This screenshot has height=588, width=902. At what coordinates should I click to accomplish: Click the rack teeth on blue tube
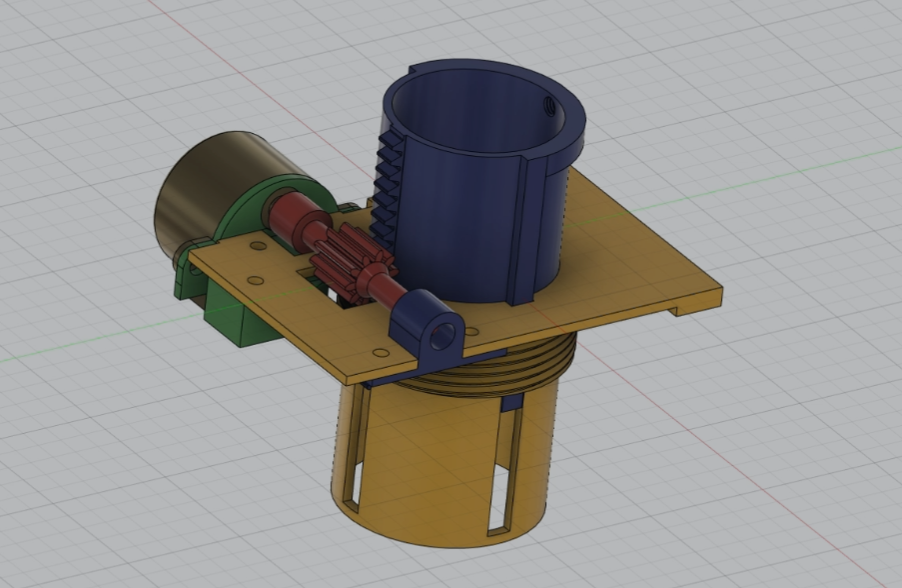(385, 195)
